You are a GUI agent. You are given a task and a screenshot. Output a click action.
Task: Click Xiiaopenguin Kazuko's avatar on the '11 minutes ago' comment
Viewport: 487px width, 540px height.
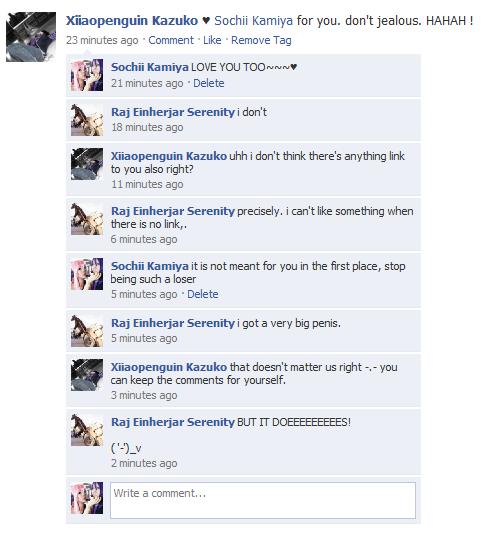pos(87,164)
